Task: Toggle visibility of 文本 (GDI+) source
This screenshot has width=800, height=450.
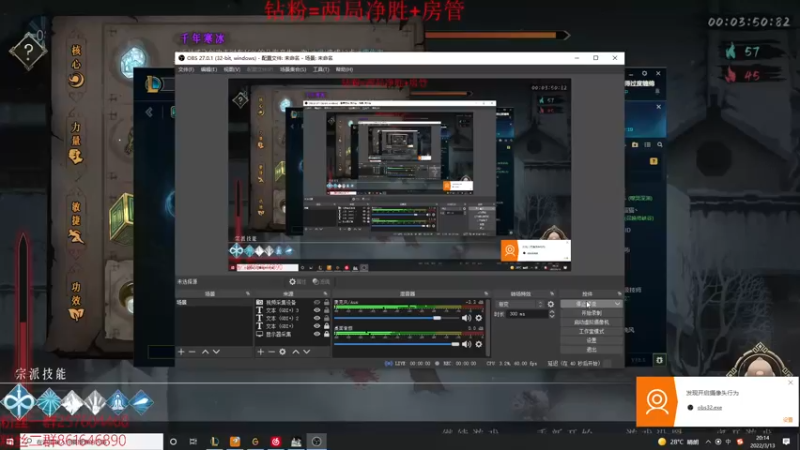Action: pyautogui.click(x=317, y=326)
